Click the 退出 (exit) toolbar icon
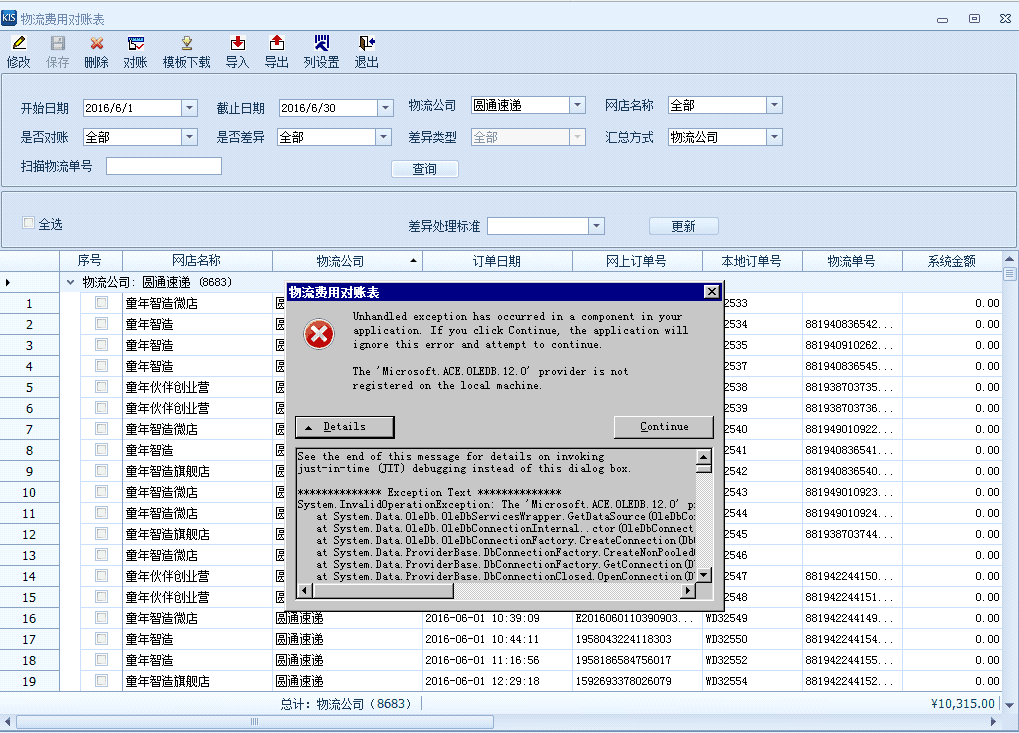 pos(366,44)
